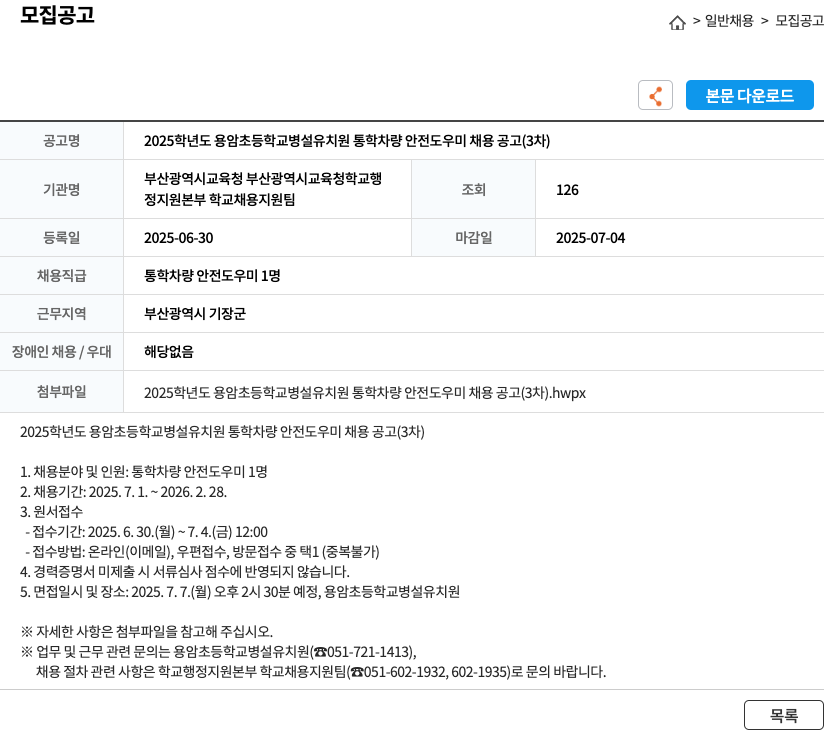824x730 pixels.
Task: Download the attached .hwpx file
Action: (x=365, y=393)
